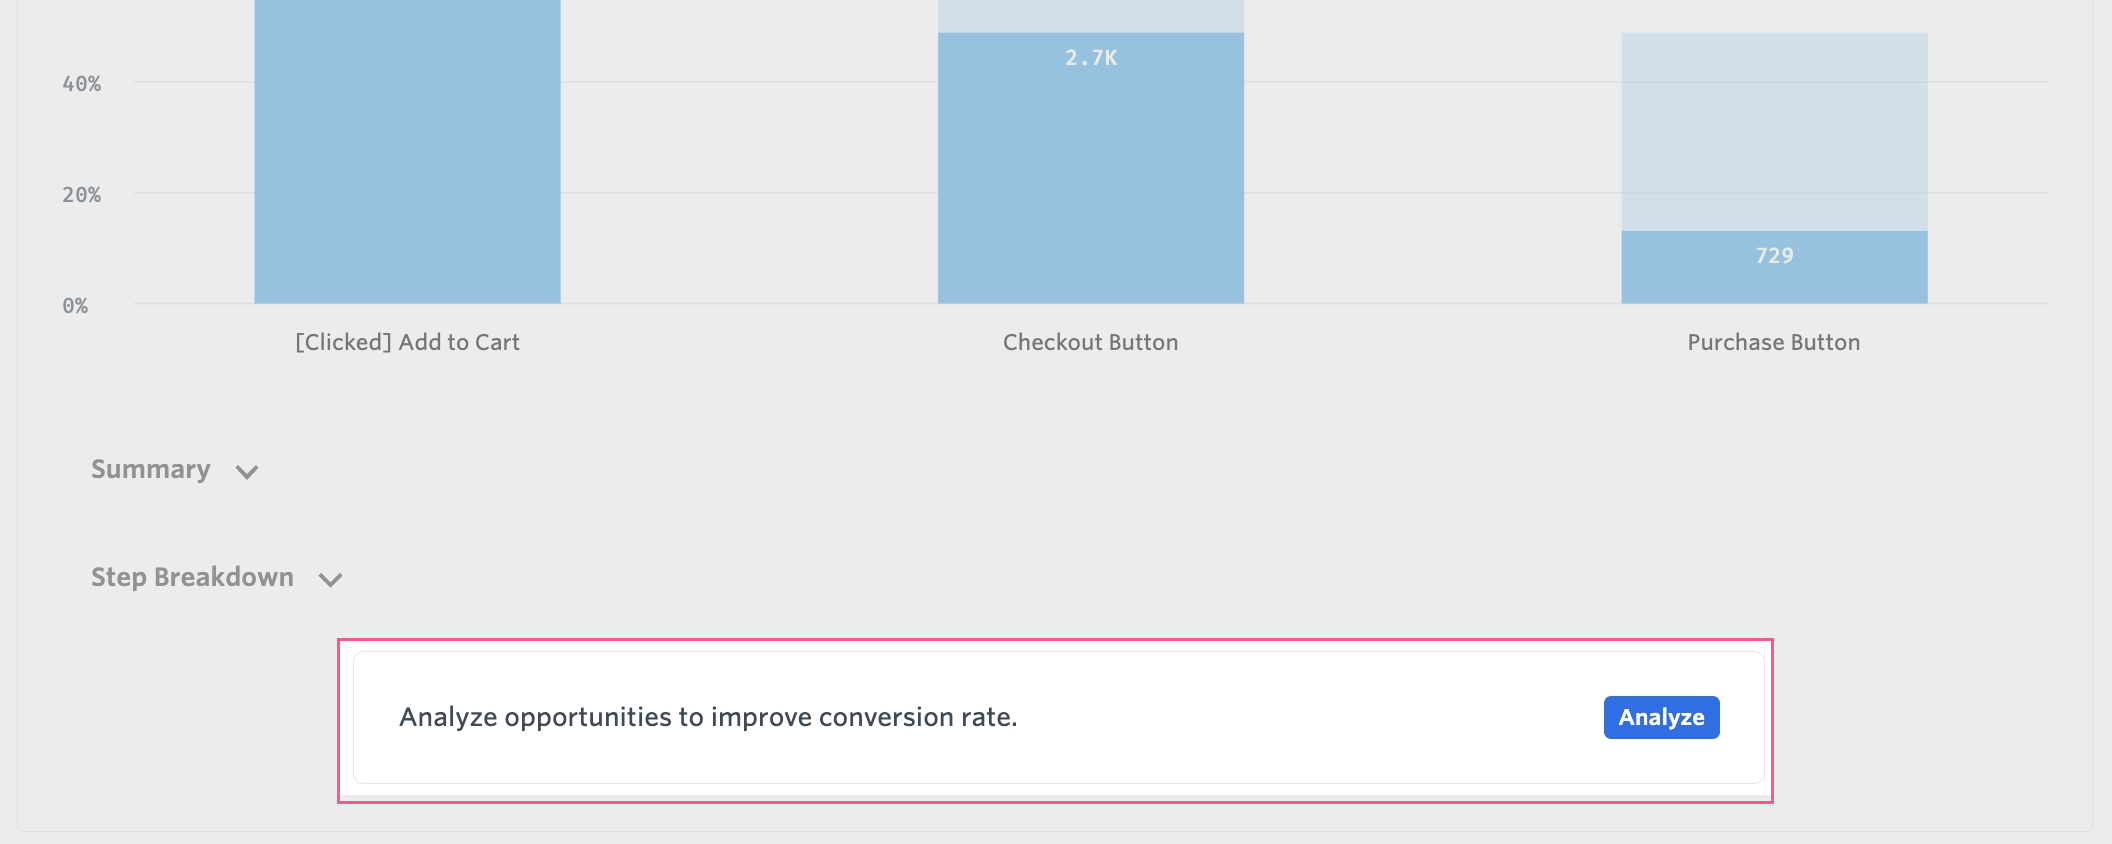Open the Step Breakdown heading
This screenshot has width=2112, height=844.
click(x=192, y=577)
